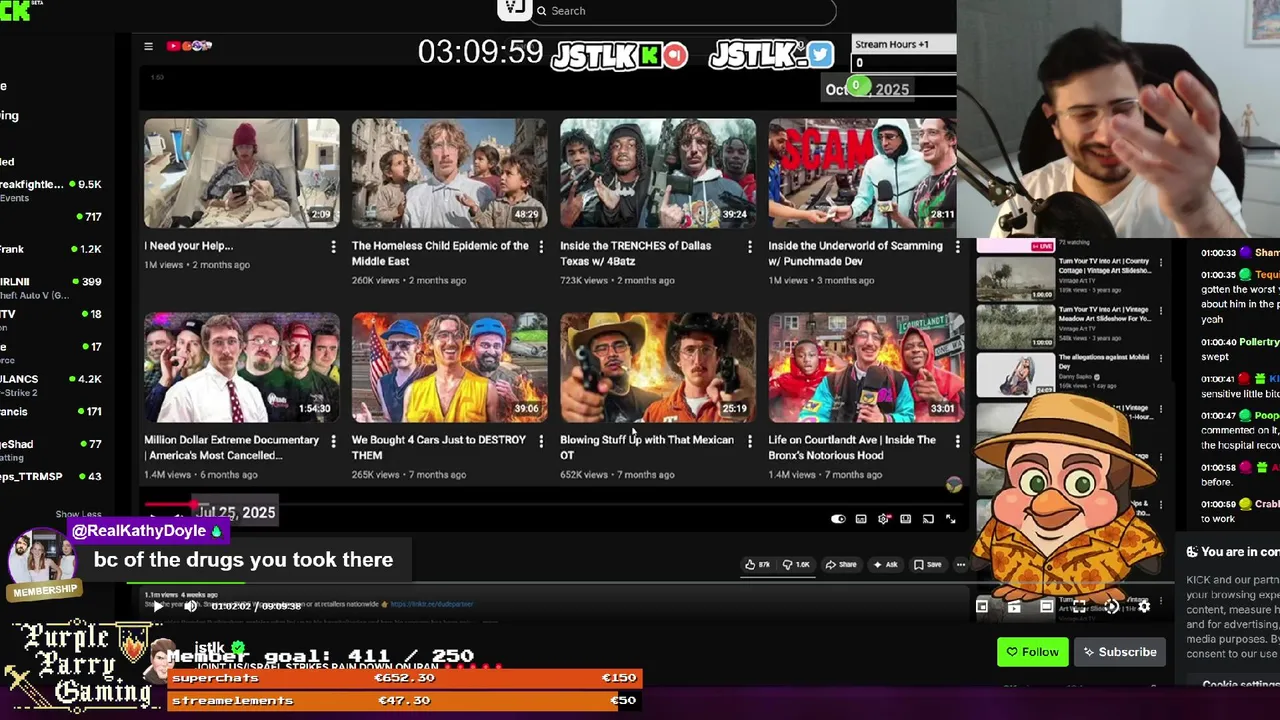Open the YouTube player settings gear

point(883,519)
